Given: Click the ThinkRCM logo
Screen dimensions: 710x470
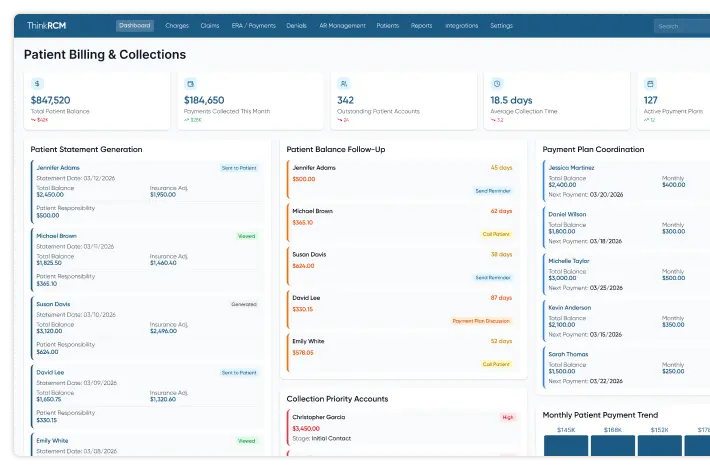Looking at the screenshot, I should click(x=46, y=25).
